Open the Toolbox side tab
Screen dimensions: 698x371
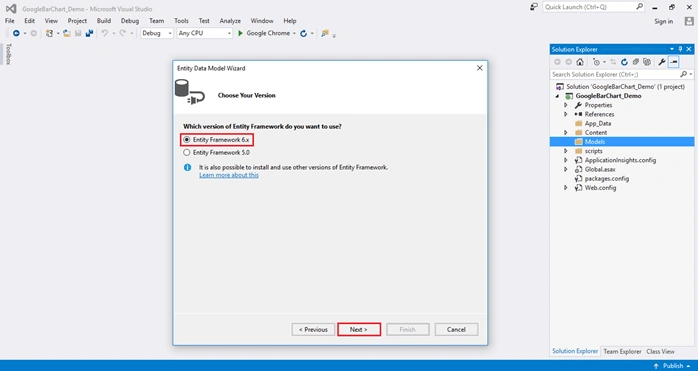tap(8, 54)
